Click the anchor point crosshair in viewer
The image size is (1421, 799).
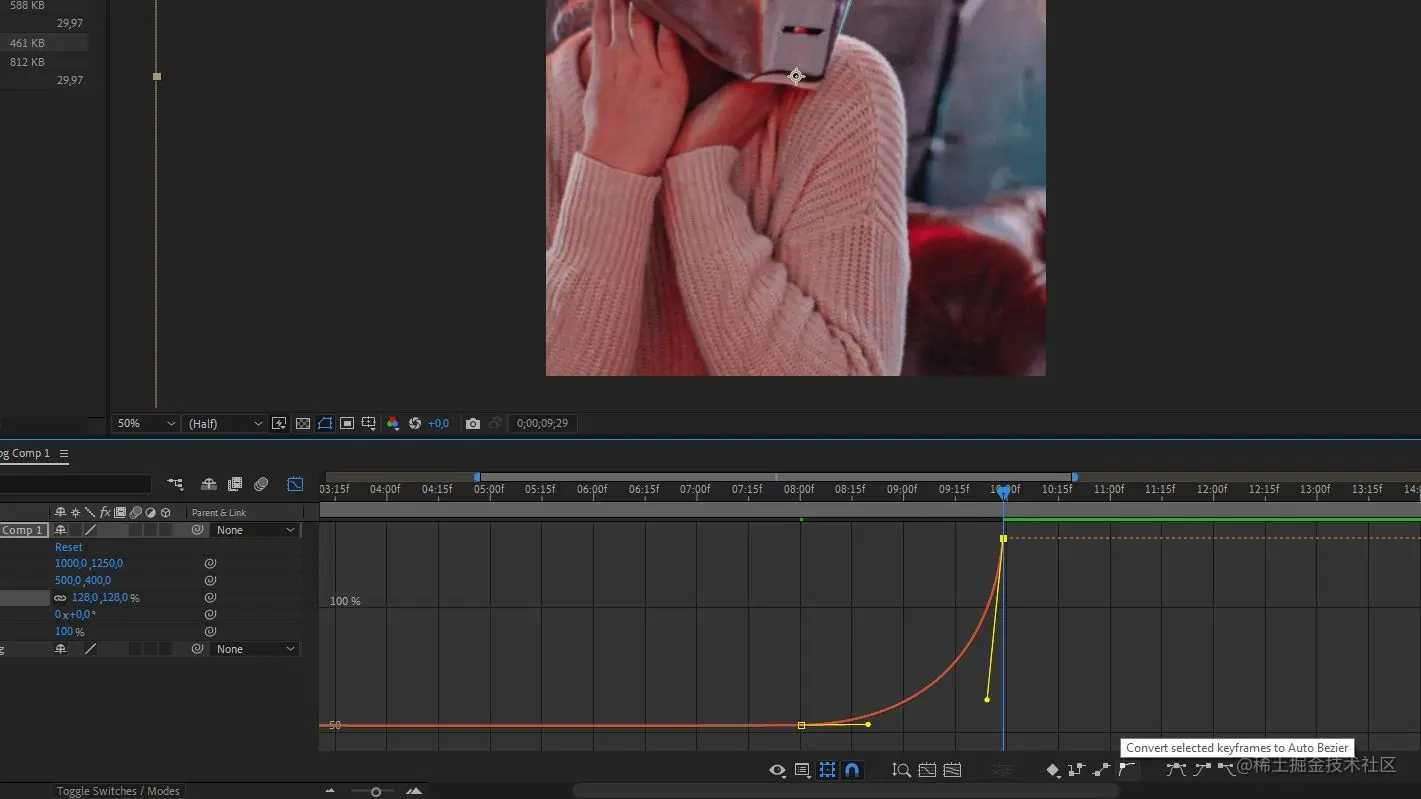(796, 76)
